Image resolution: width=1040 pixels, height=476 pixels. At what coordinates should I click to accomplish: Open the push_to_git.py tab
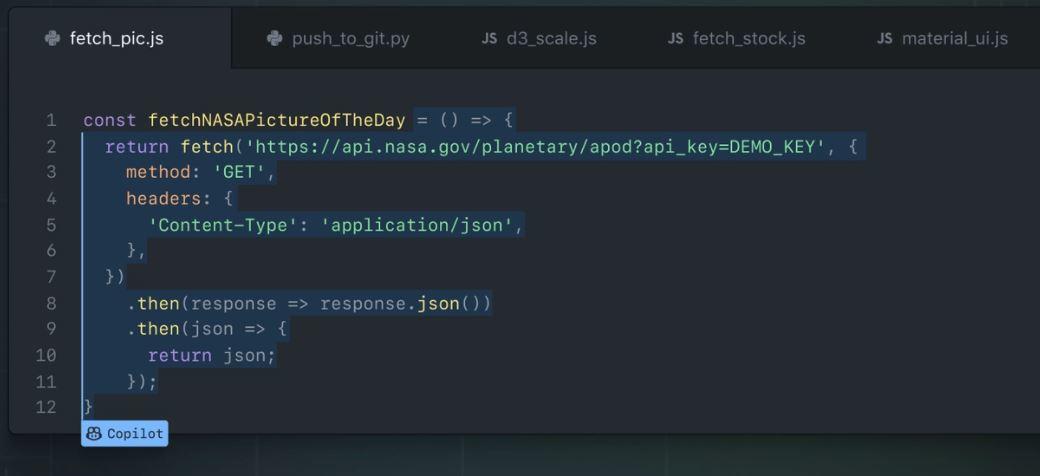(338, 38)
